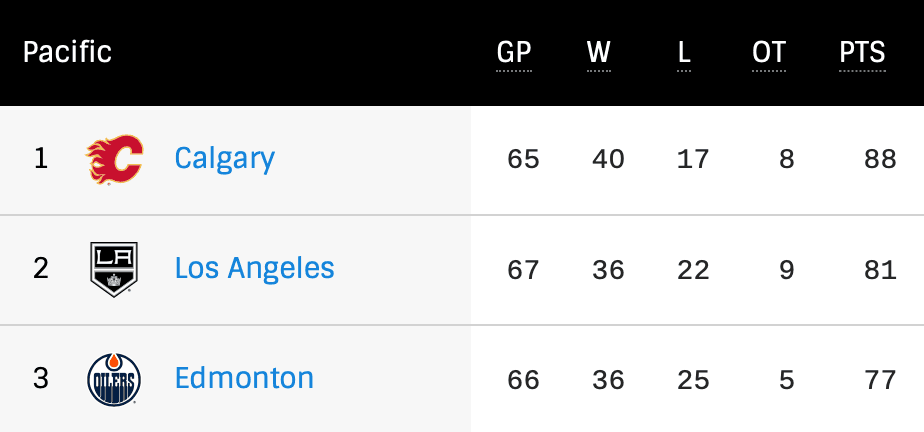Viewport: 924px width, 432px height.
Task: Click the Calgary Flames logo
Action: point(115,160)
